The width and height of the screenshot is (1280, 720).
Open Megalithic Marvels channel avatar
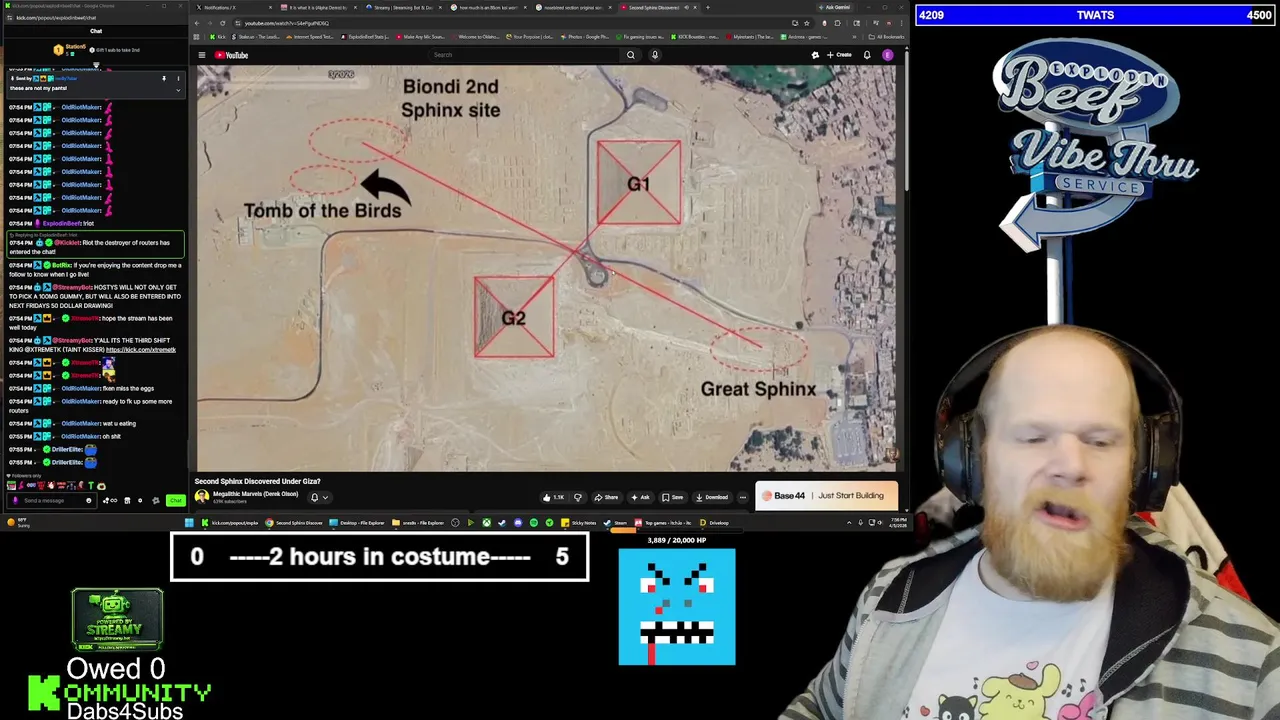click(202, 496)
